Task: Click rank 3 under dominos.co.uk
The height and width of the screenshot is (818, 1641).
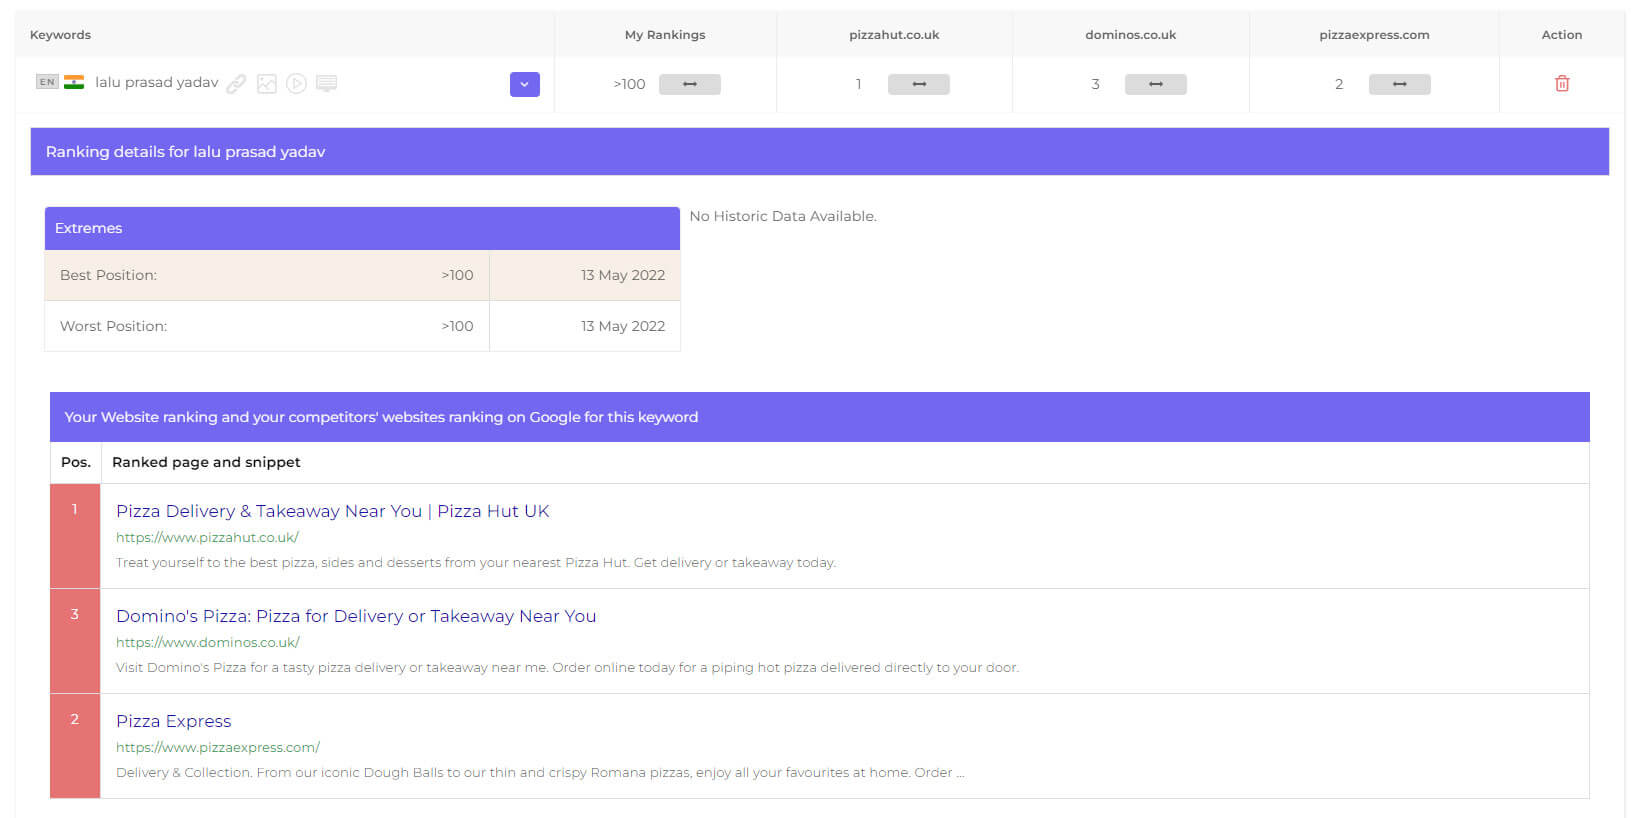Action: point(1095,84)
